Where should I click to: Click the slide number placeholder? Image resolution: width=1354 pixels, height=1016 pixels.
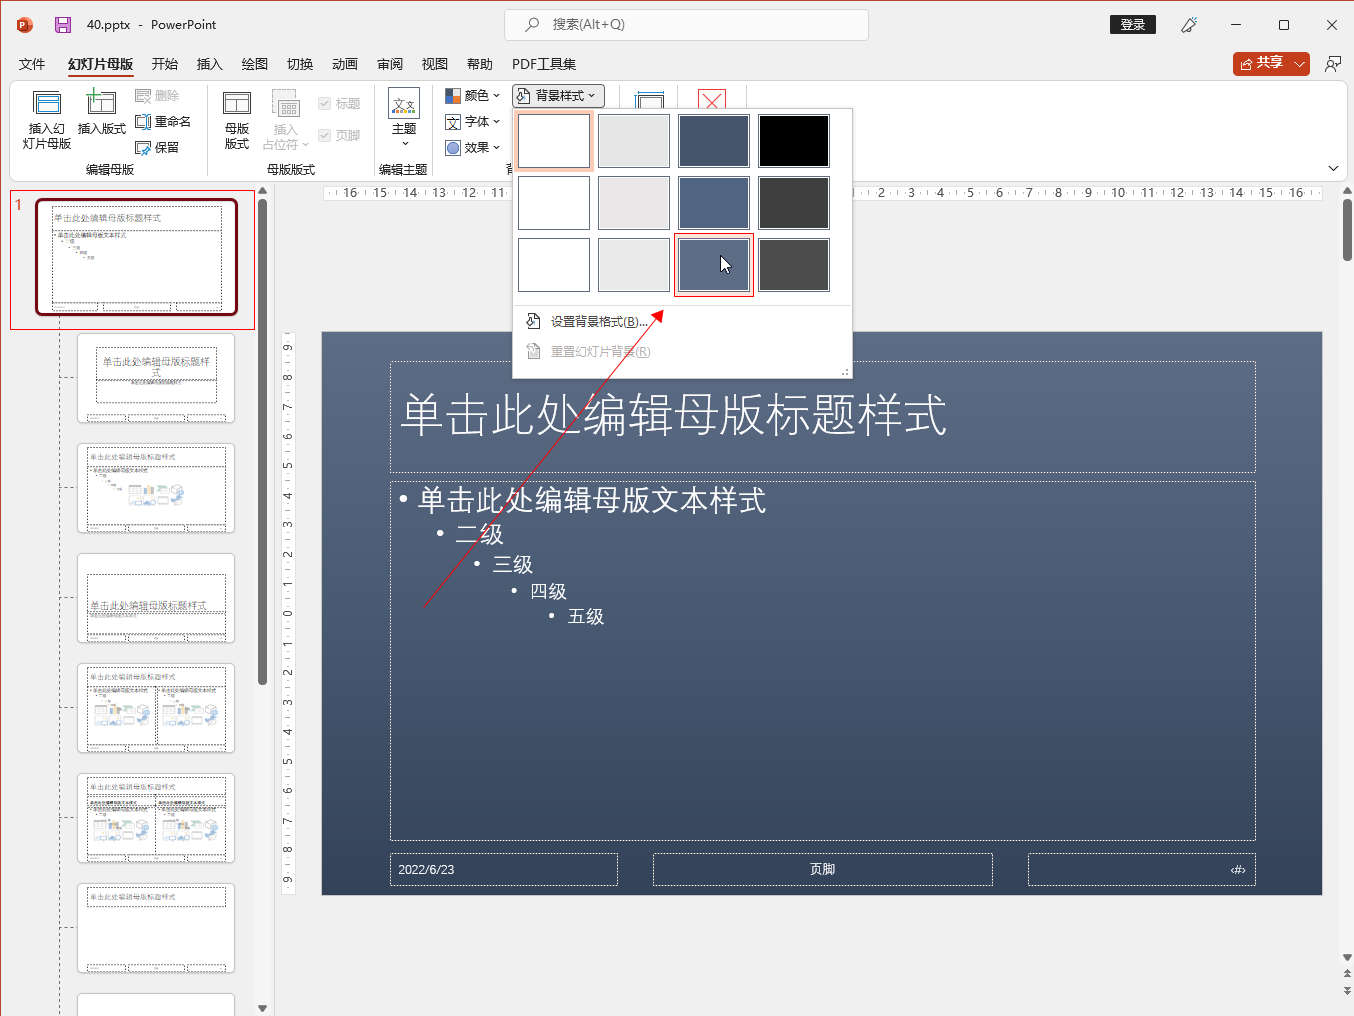(x=1142, y=869)
